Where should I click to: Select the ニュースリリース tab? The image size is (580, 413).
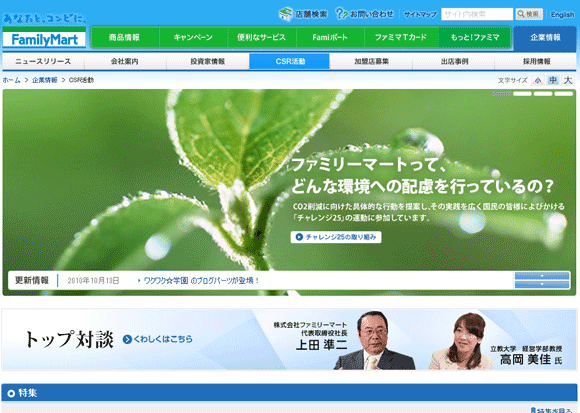point(43,61)
